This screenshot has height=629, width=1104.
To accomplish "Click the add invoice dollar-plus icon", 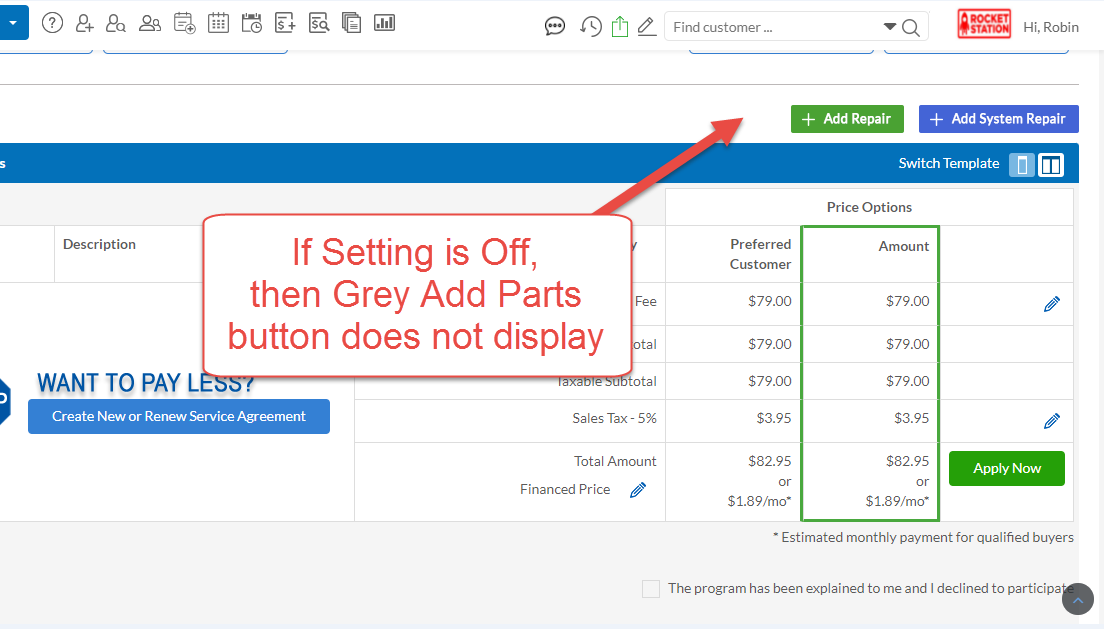I will (x=285, y=23).
